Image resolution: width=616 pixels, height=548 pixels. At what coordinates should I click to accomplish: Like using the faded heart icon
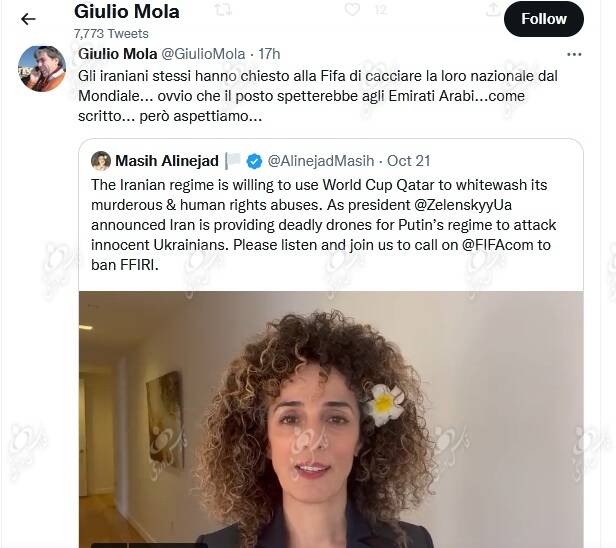click(x=352, y=9)
